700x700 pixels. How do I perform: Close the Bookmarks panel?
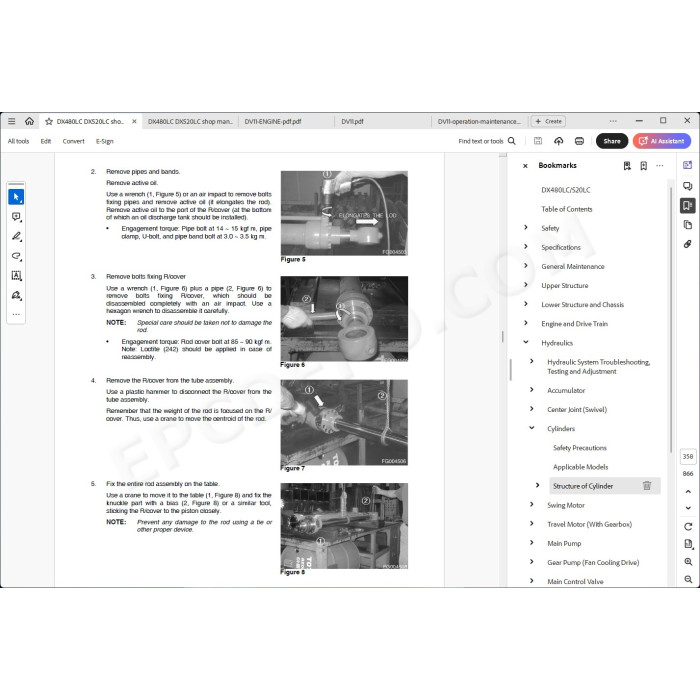525,166
